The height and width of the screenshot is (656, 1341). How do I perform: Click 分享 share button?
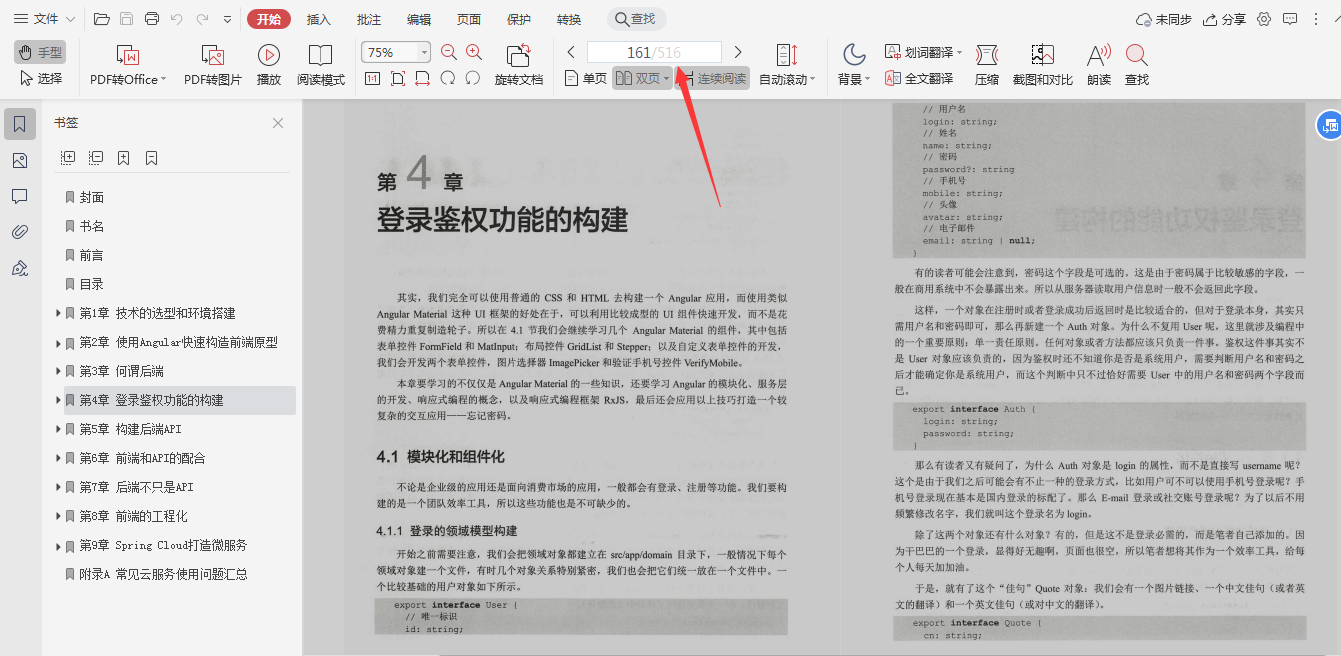[1225, 19]
